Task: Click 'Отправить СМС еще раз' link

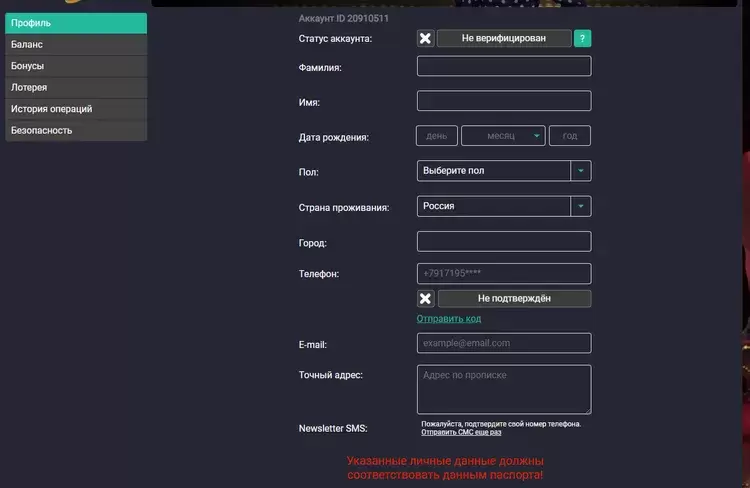Action: (461, 433)
